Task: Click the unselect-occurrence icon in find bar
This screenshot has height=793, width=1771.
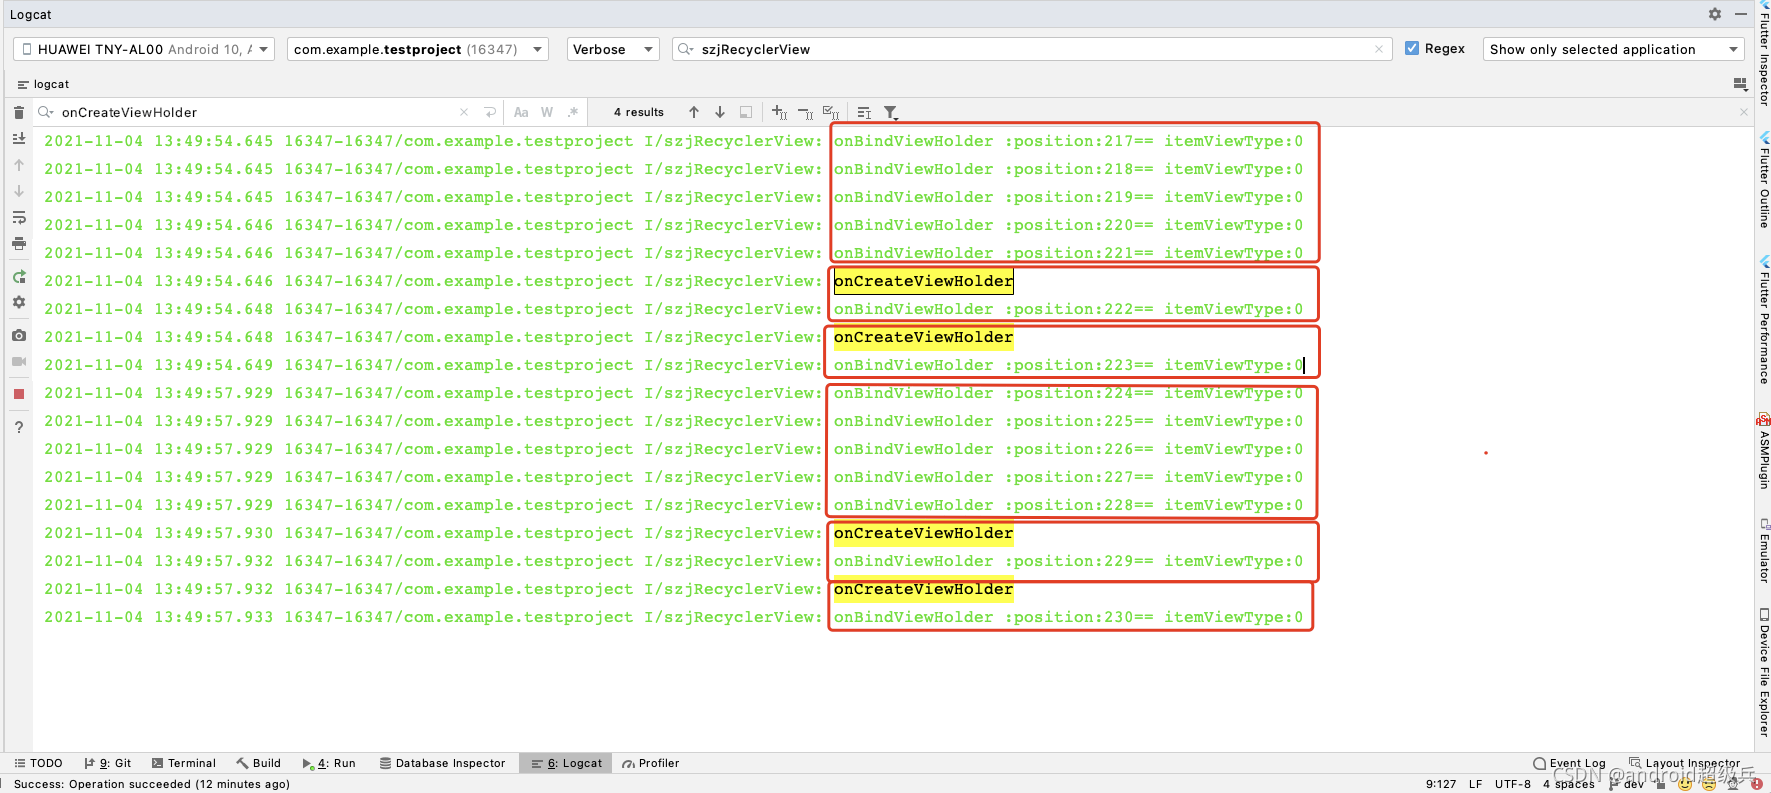Action: point(806,112)
